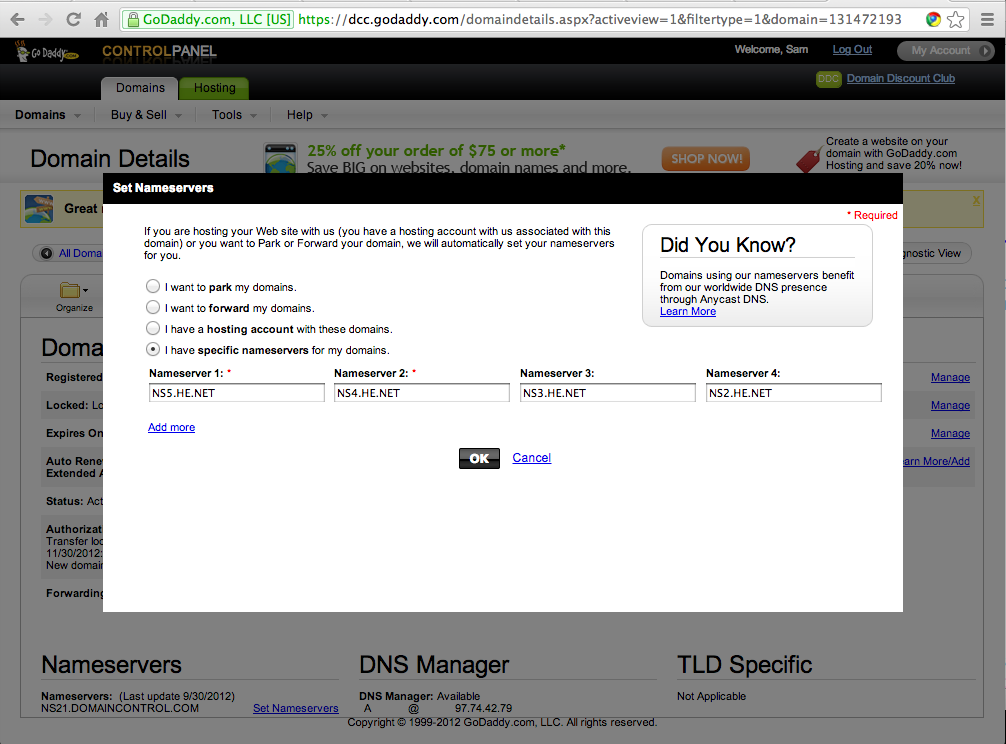Viewport: 1006px width, 744px height.
Task: Select 'I want to forward my domains' radio
Action: click(153, 307)
